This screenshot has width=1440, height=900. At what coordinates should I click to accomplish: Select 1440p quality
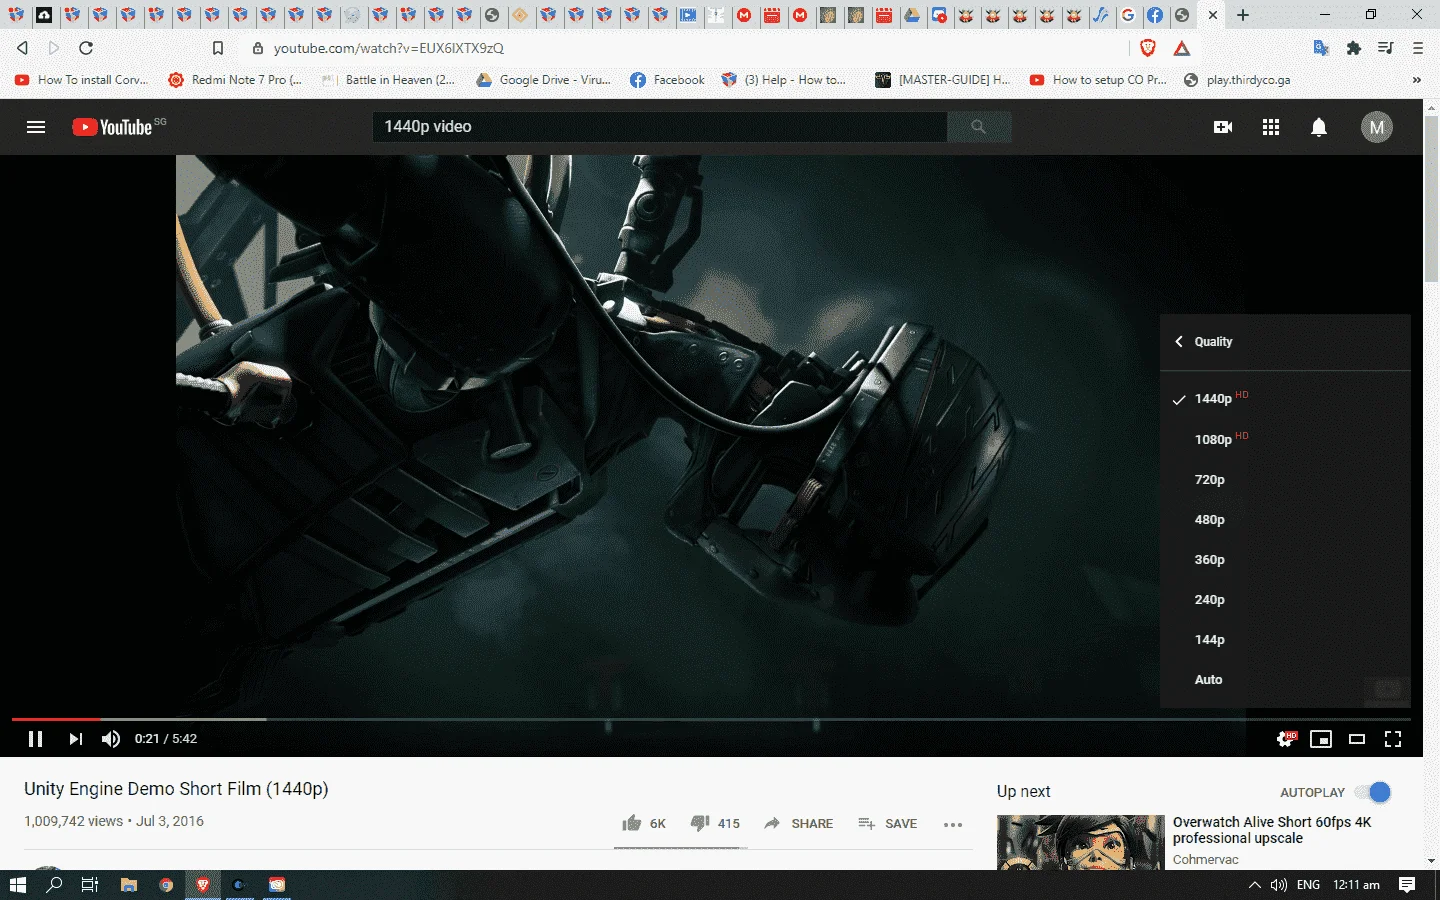1285,398
